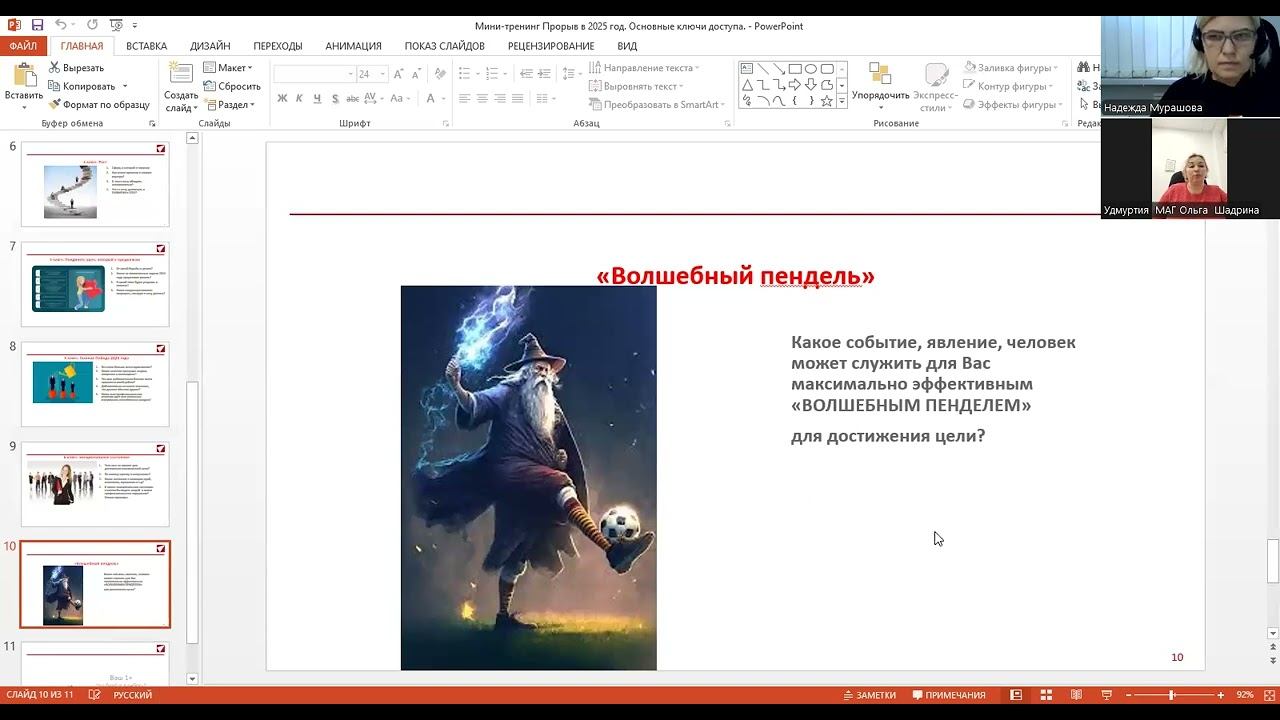1280x720 pixels.
Task: Open the Раздел section dropdown
Action: [x=230, y=104]
